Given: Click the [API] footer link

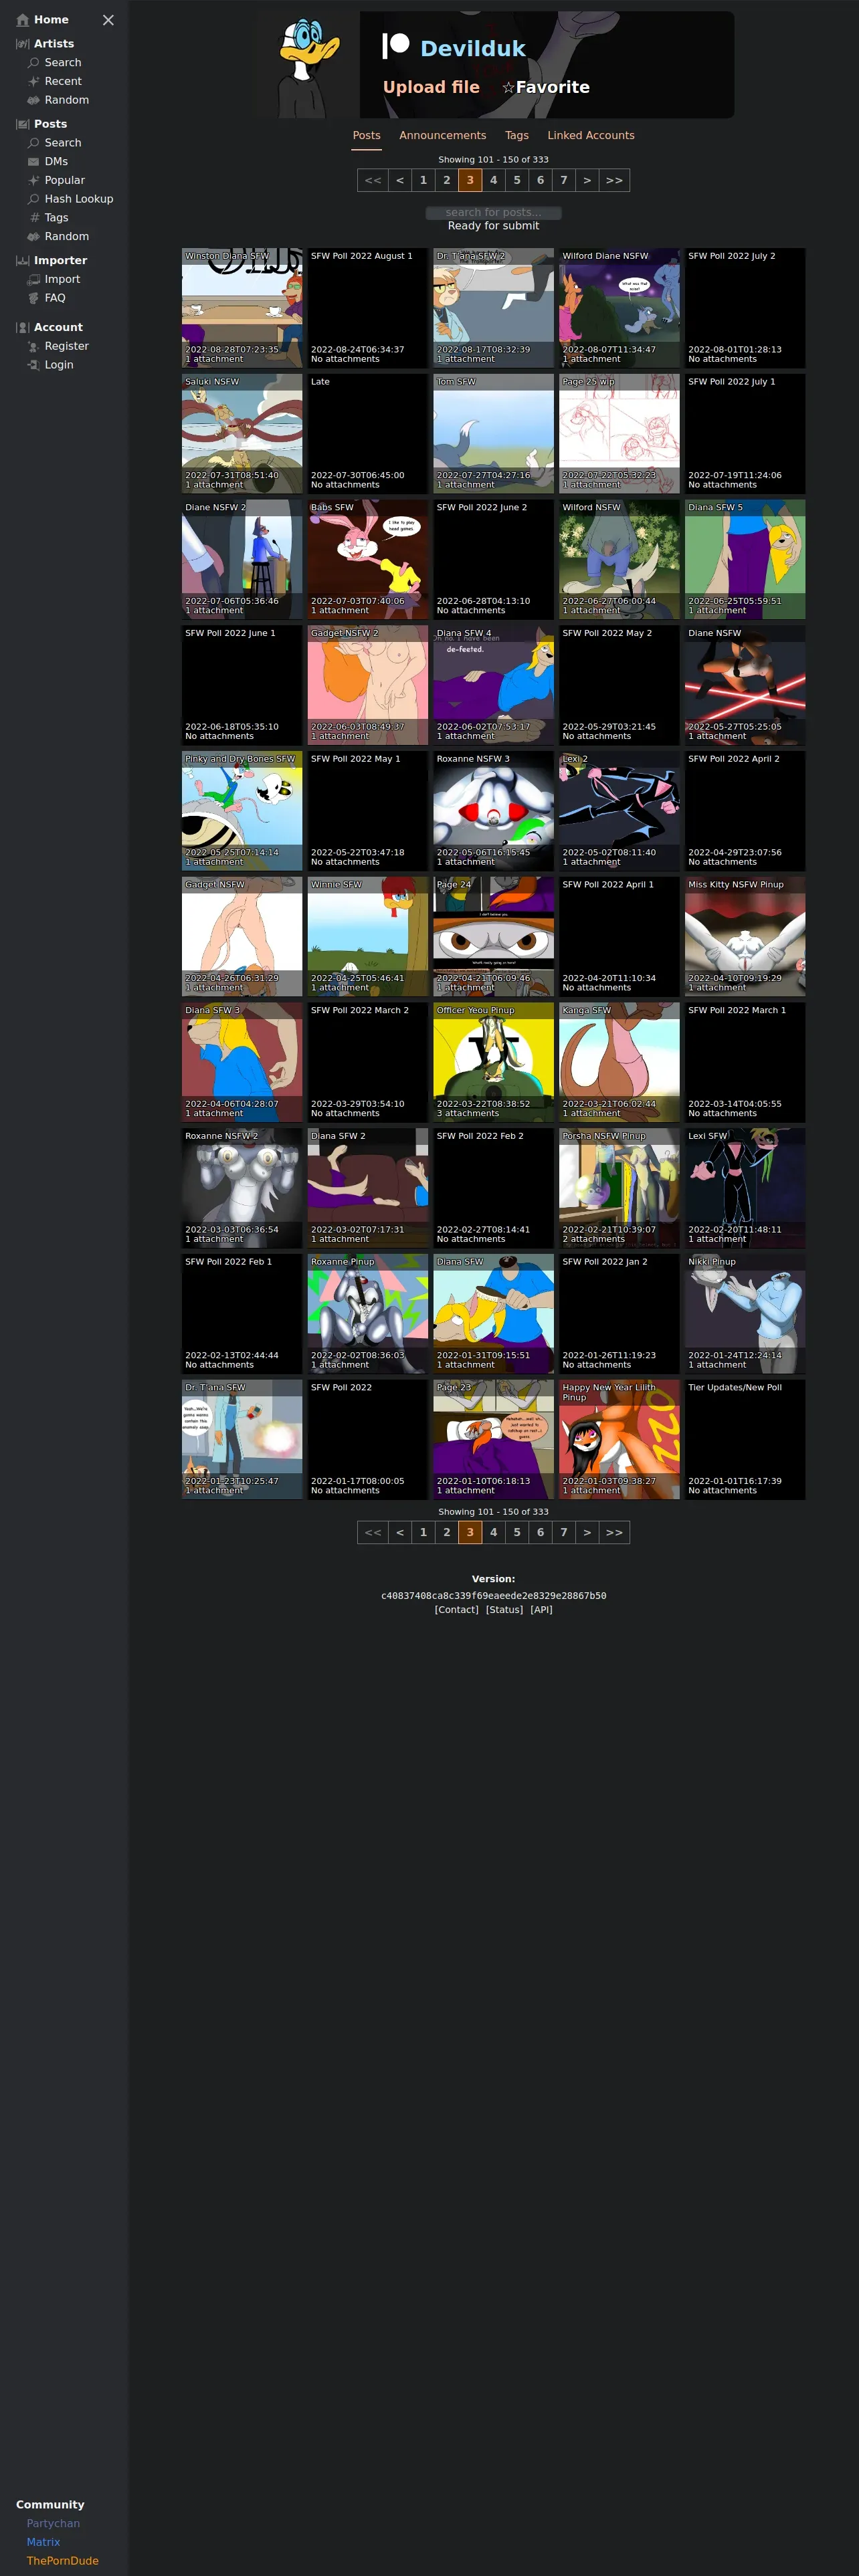Looking at the screenshot, I should click(541, 1610).
